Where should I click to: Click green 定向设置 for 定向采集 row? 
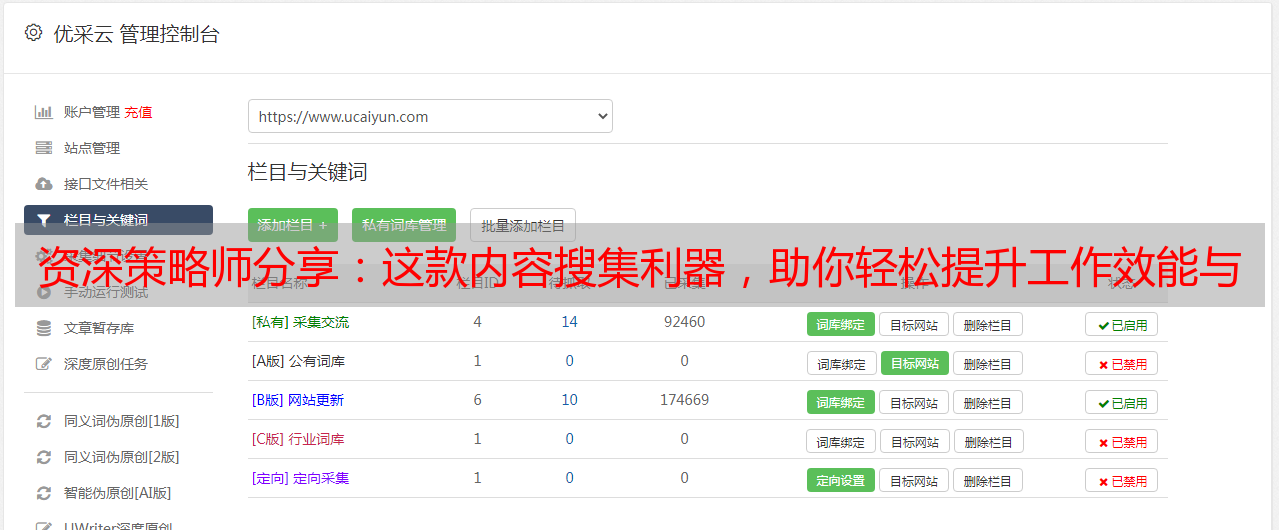click(841, 480)
